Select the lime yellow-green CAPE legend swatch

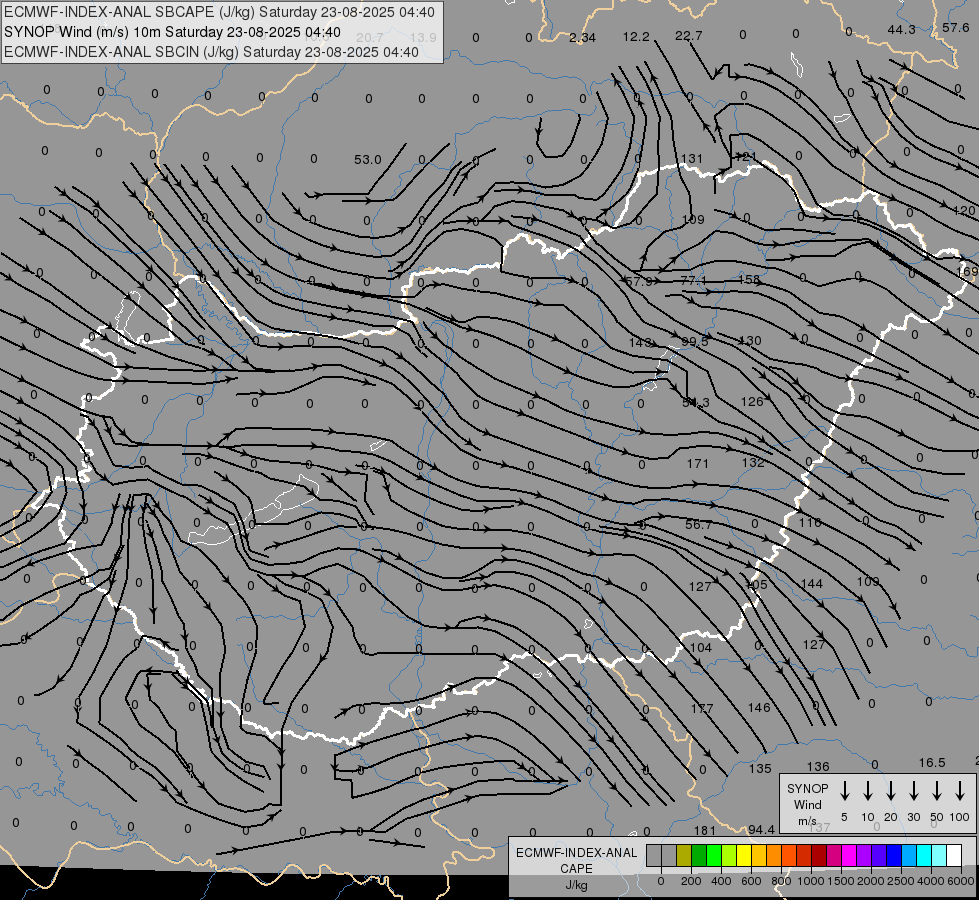tap(729, 855)
